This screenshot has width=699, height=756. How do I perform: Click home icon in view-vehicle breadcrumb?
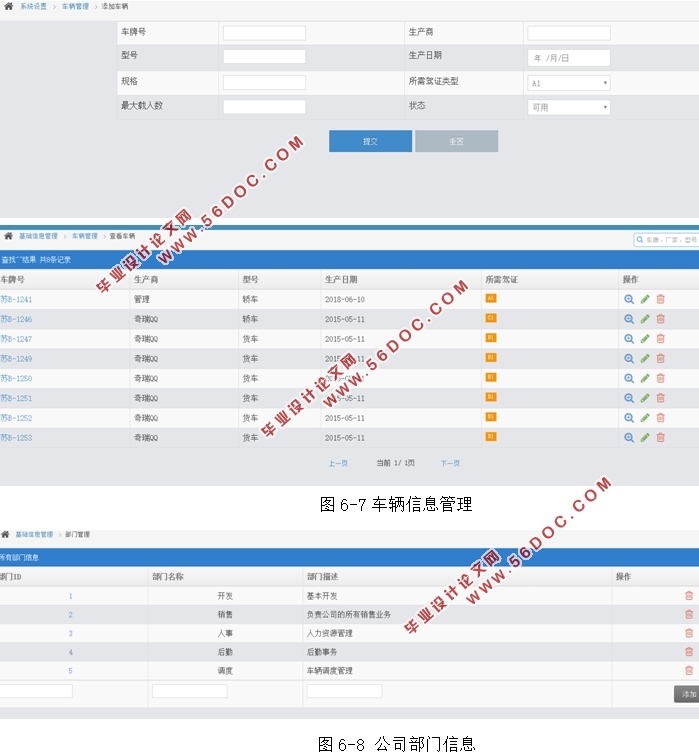[x=8, y=236]
